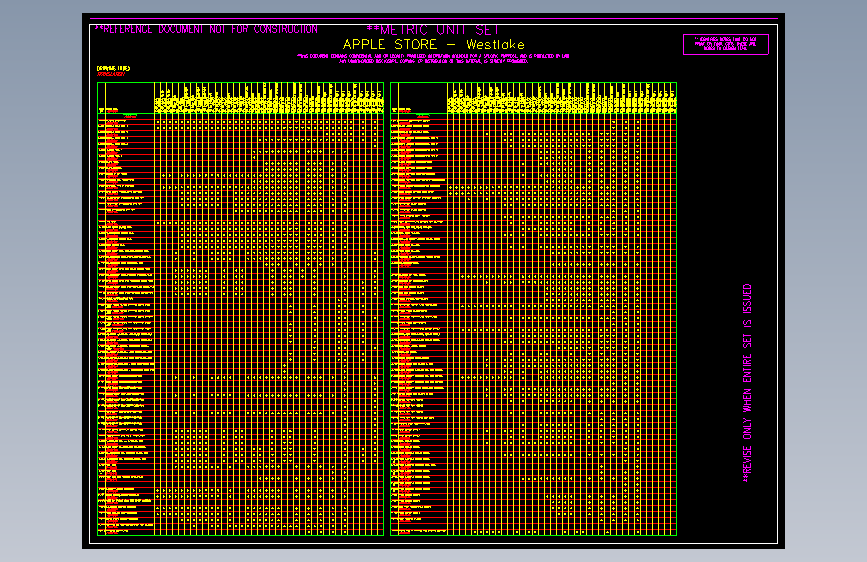
Task: Click the right schedule table's yellow column headers
Action: [x=562, y=98]
